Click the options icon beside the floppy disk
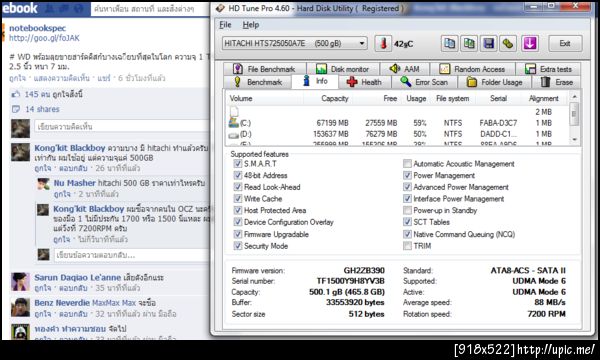Viewport: 600px width, 360px height. (508, 44)
